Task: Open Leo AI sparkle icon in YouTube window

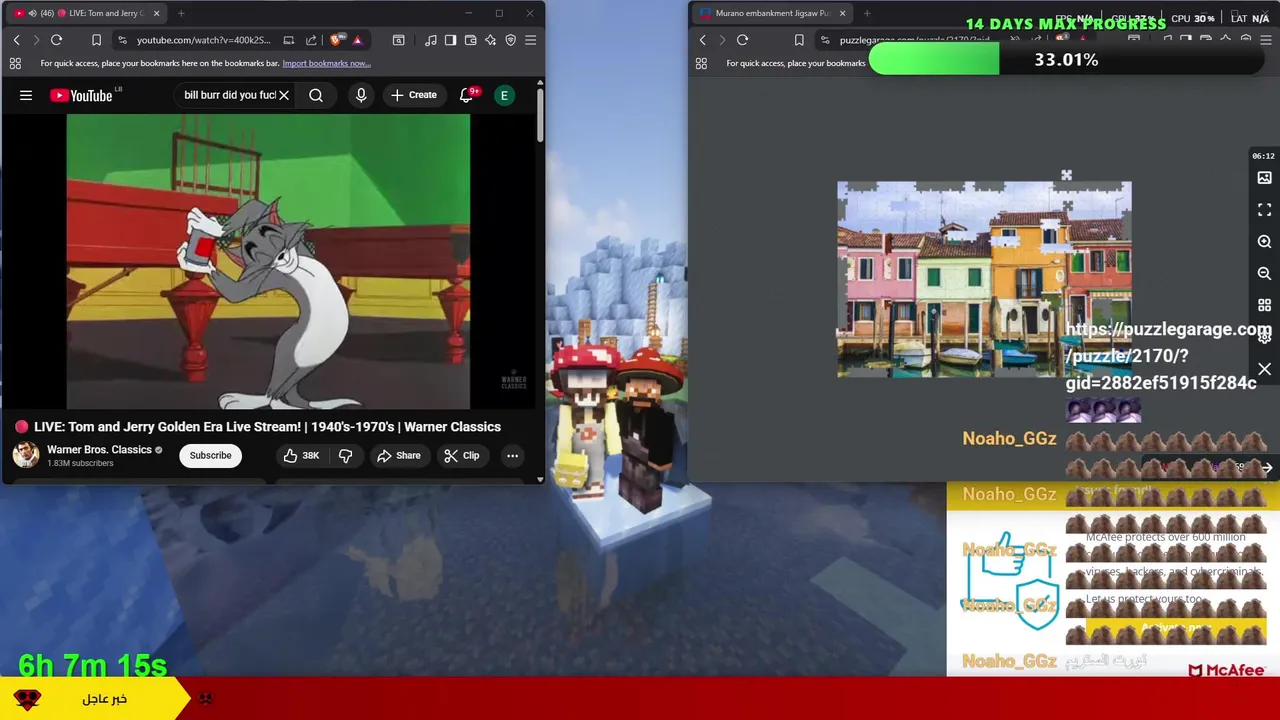Action: tap(490, 40)
